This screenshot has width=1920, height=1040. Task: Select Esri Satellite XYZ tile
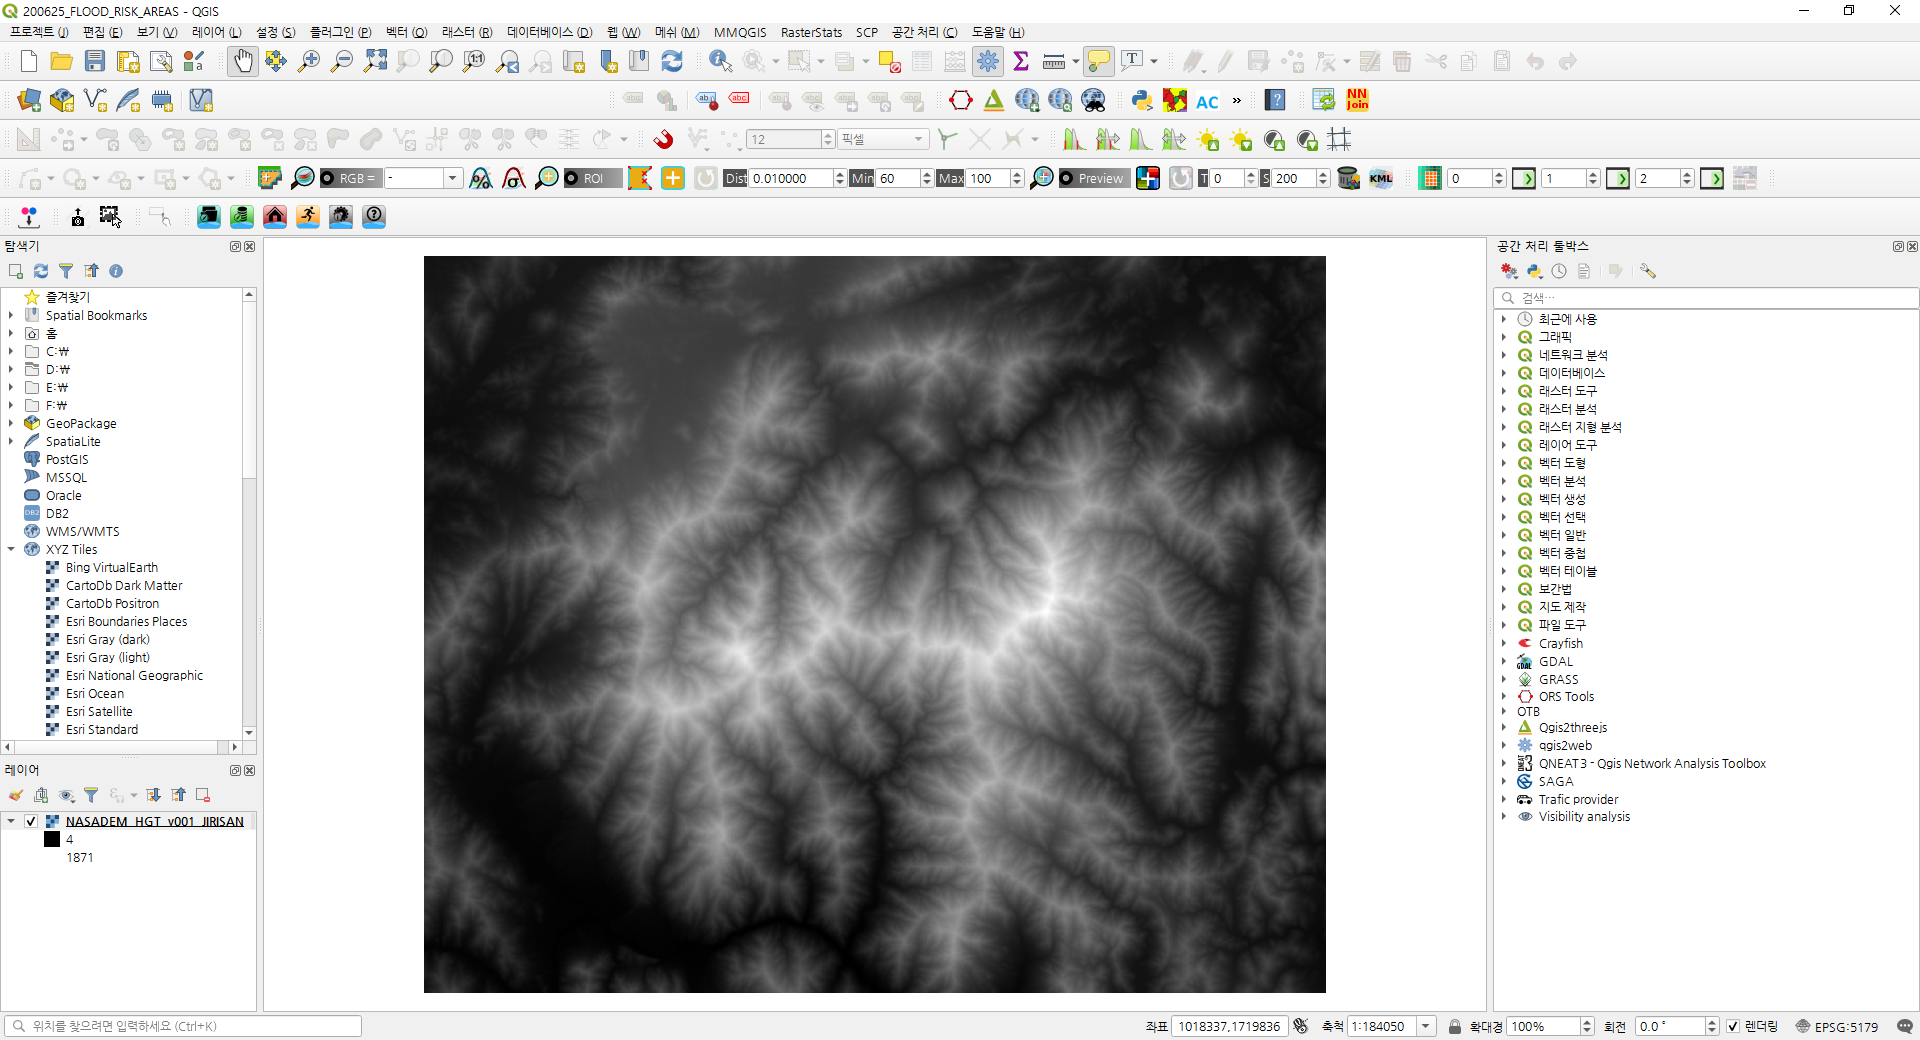click(99, 711)
